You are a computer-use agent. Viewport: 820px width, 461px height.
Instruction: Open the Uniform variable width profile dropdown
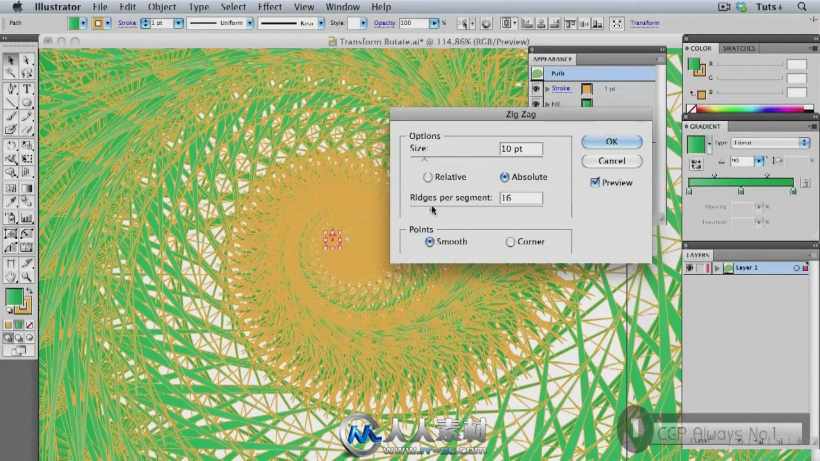pos(250,24)
